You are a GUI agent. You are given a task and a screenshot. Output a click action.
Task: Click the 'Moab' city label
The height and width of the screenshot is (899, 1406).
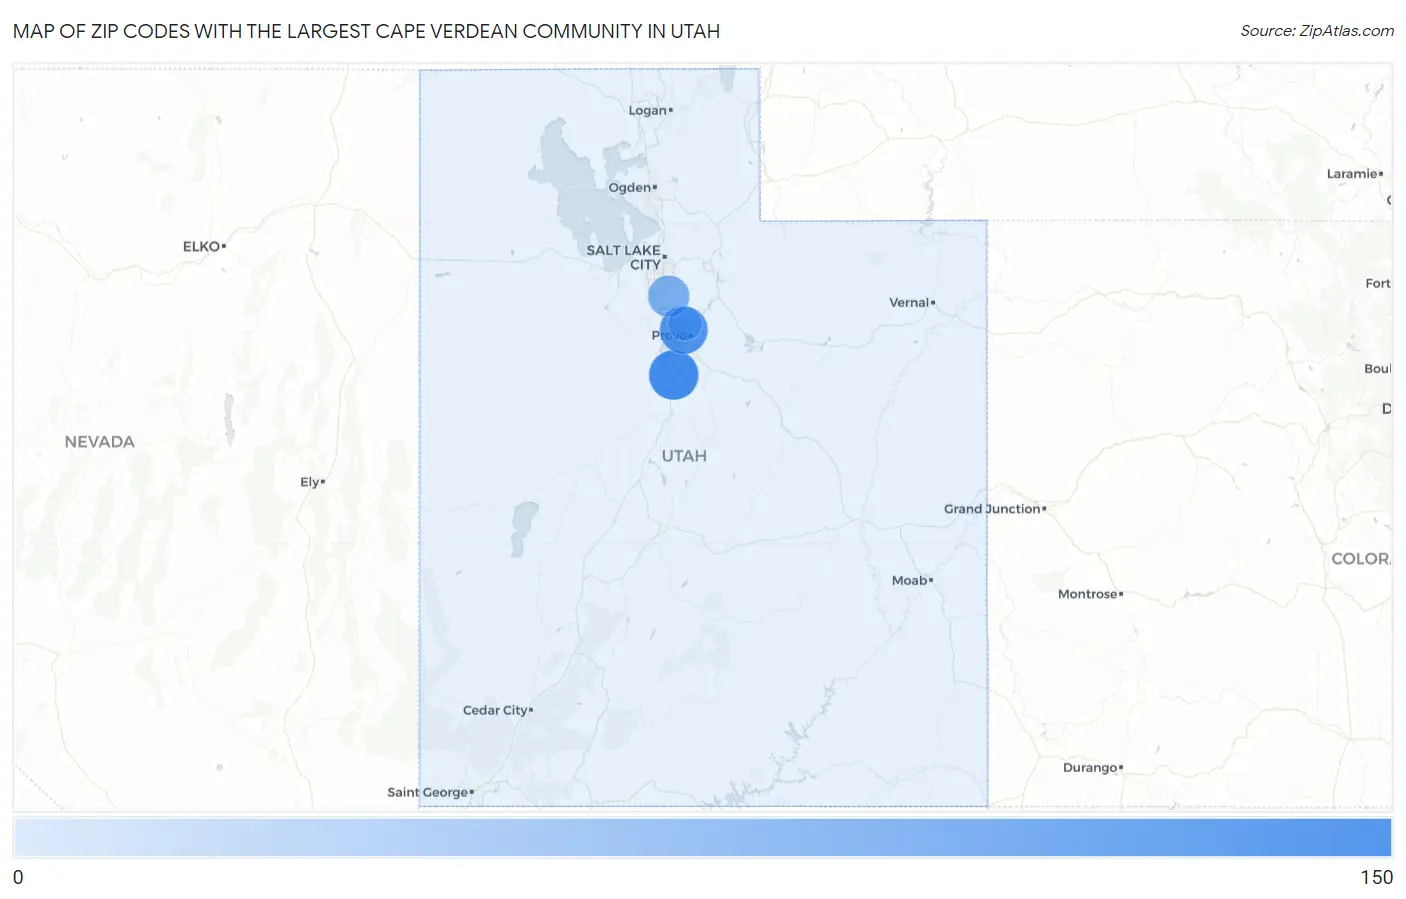[912, 580]
